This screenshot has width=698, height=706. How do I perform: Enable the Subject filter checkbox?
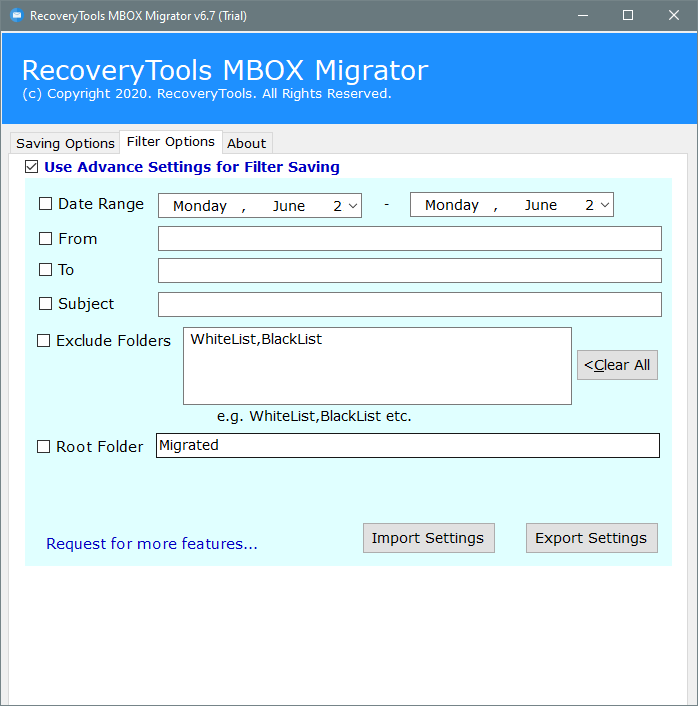click(x=45, y=303)
